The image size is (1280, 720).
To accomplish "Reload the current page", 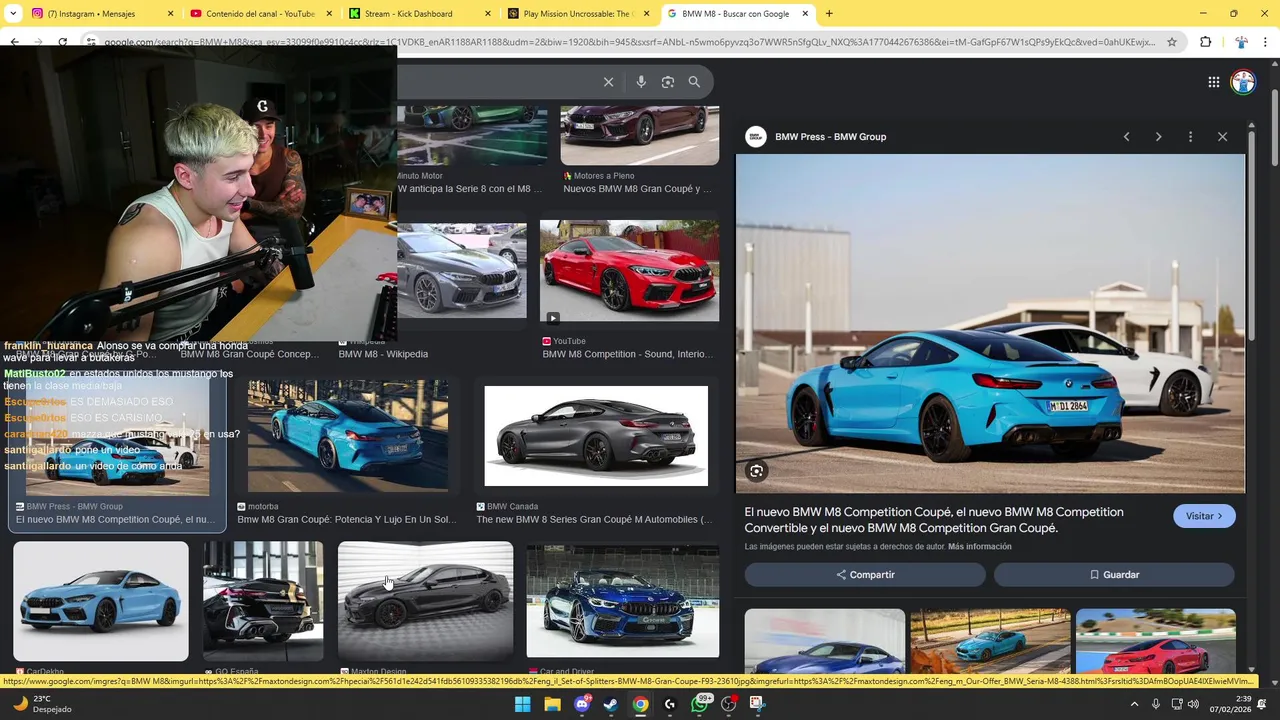I will [x=62, y=42].
